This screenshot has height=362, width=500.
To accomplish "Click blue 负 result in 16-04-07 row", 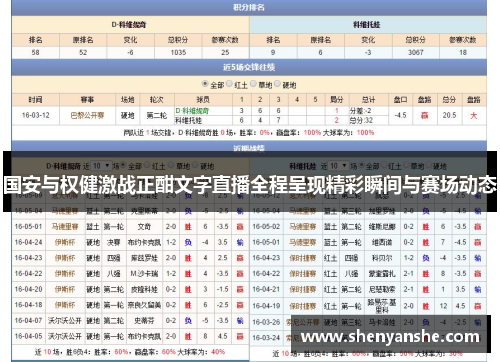I will (188, 321).
